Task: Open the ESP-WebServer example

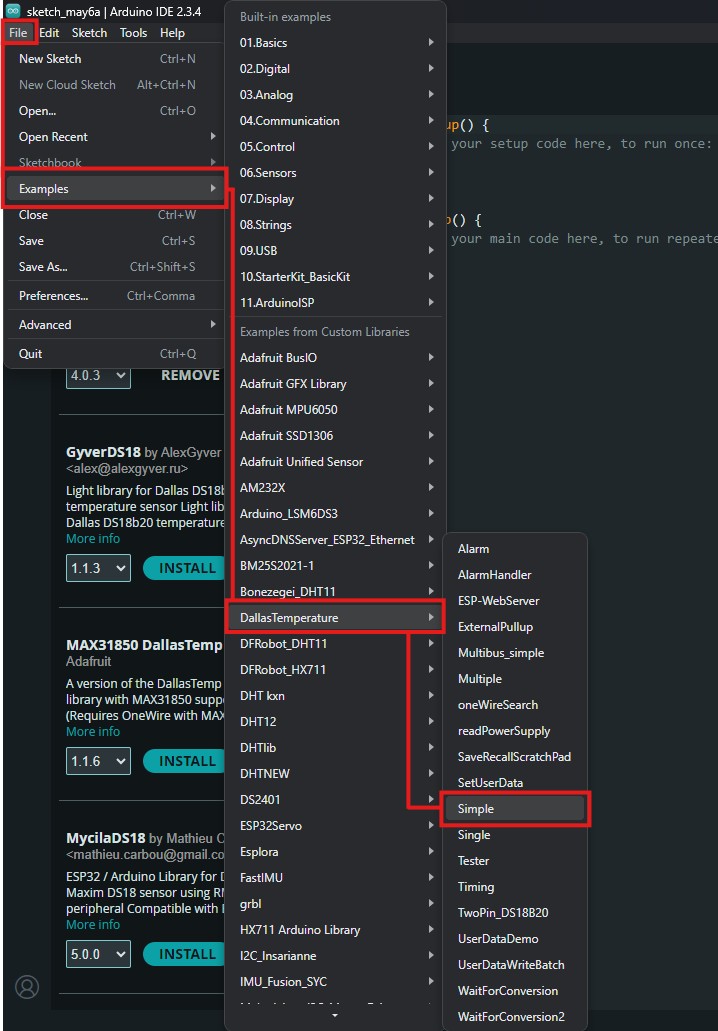Action: pyautogui.click(x=515, y=601)
